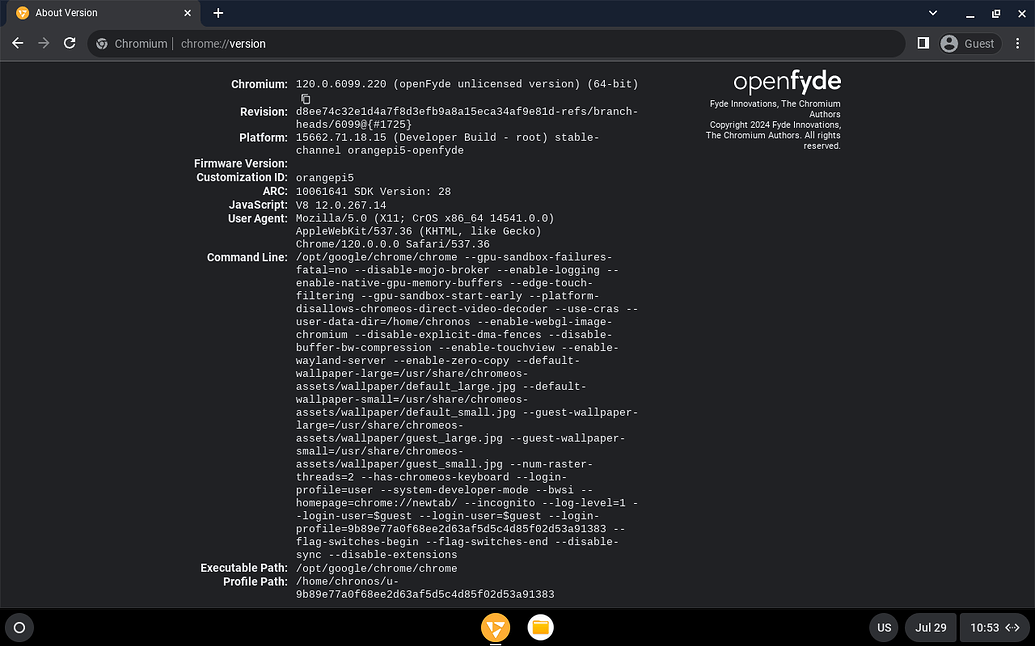Screen dimensions: 1035x646
Task: Click the US keyboard layout indicator
Action: 884,627
